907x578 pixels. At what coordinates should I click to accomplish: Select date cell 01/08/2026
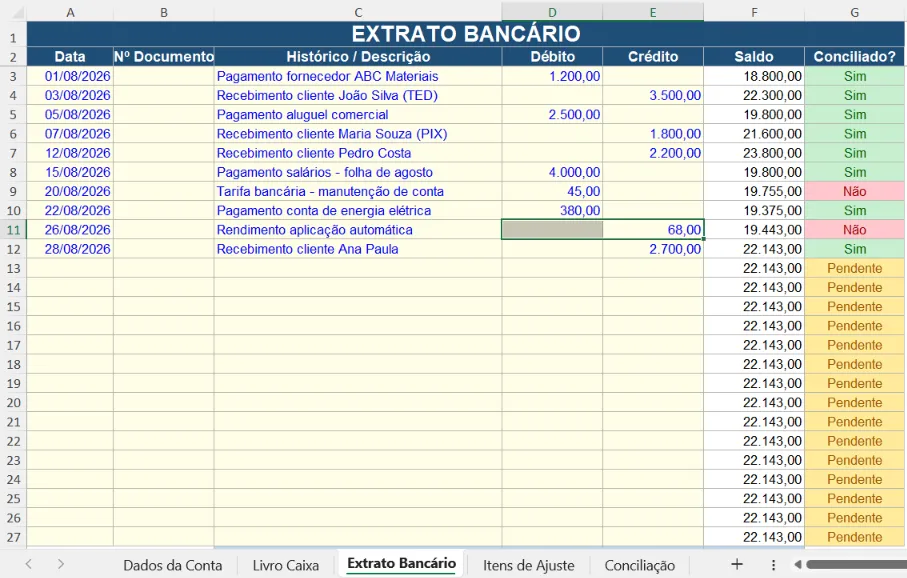click(70, 76)
